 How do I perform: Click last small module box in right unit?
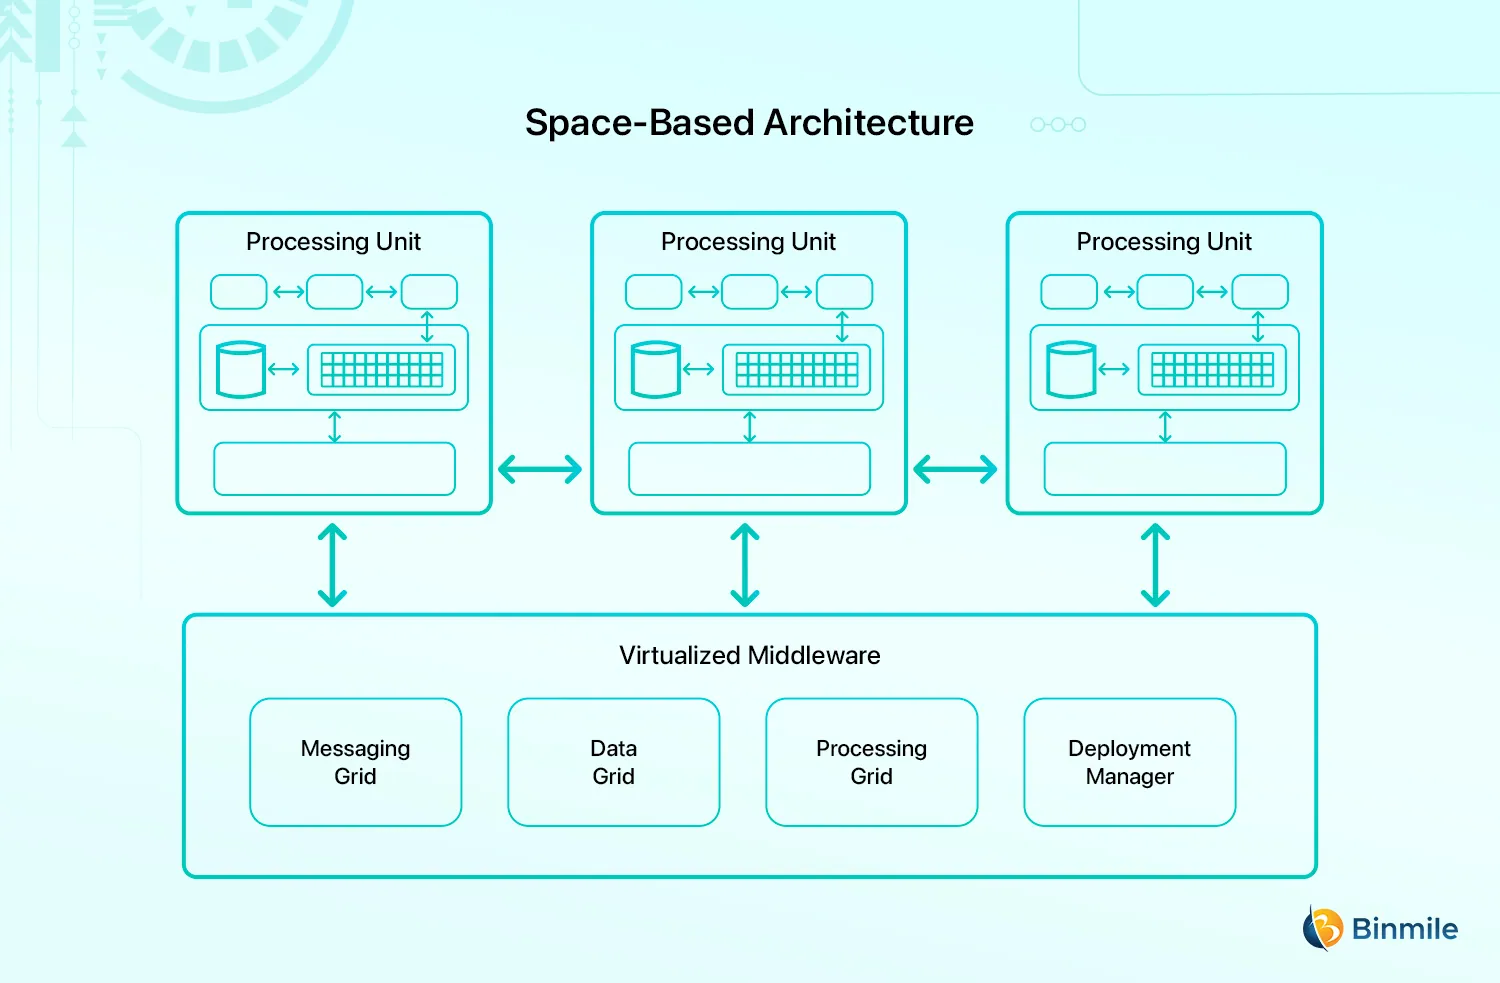1260,292
